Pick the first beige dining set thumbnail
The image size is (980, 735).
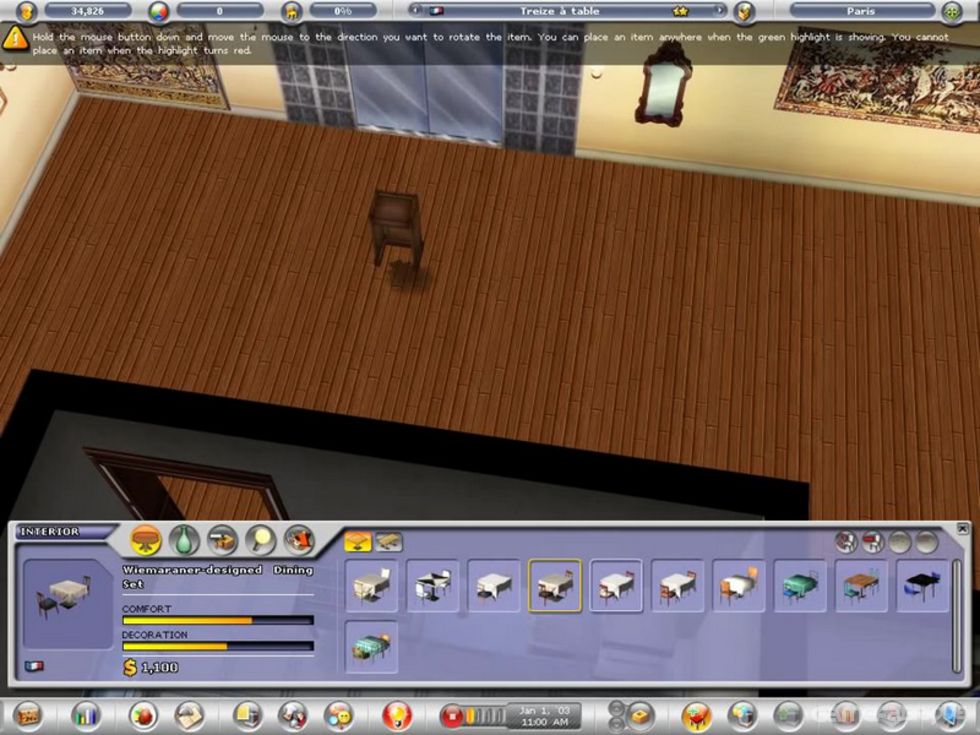[371, 586]
